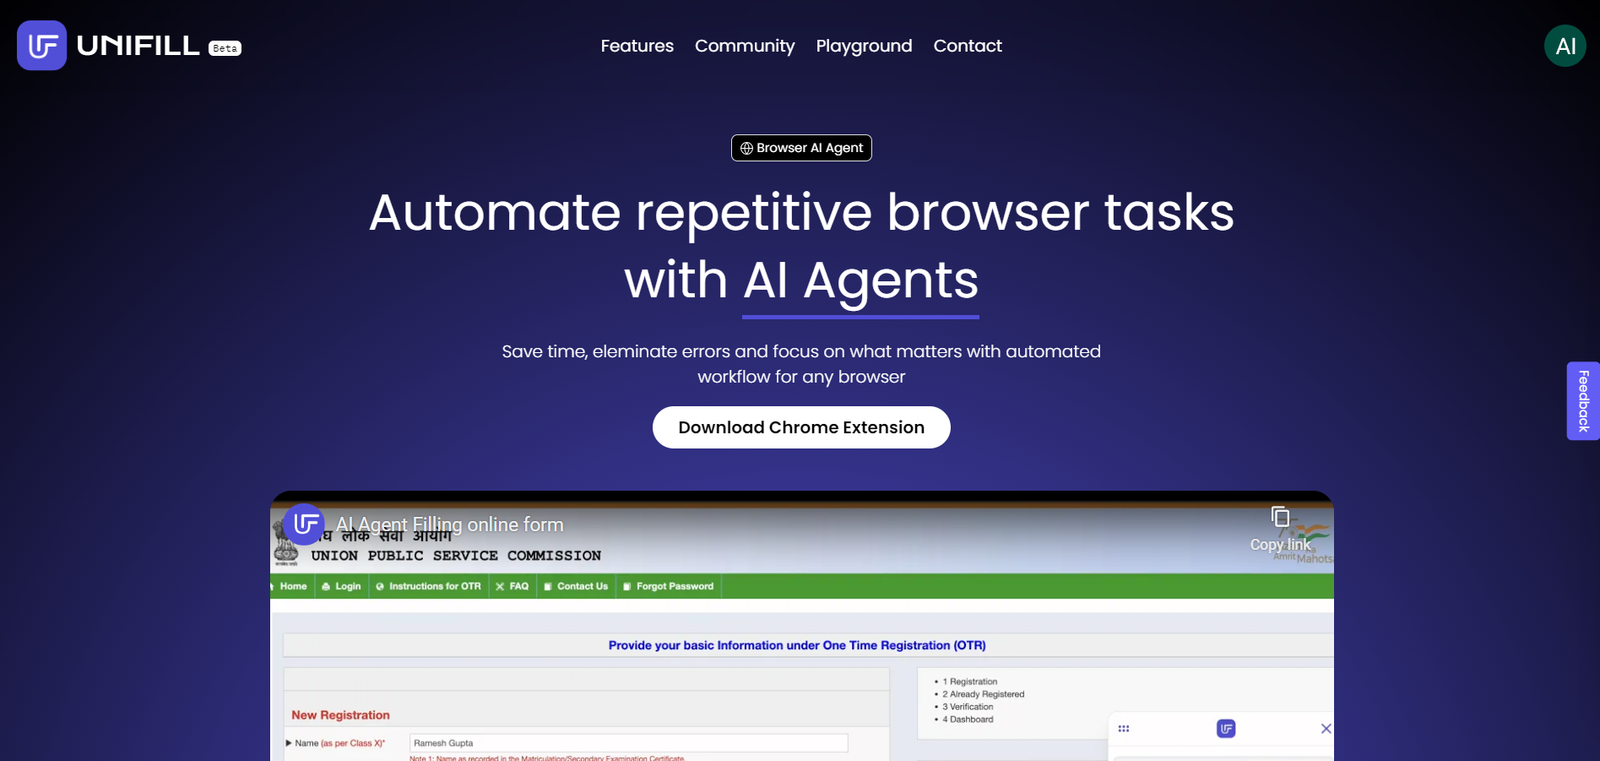The image size is (1600, 761).
Task: Click Download Chrome Extension button
Action: click(801, 427)
